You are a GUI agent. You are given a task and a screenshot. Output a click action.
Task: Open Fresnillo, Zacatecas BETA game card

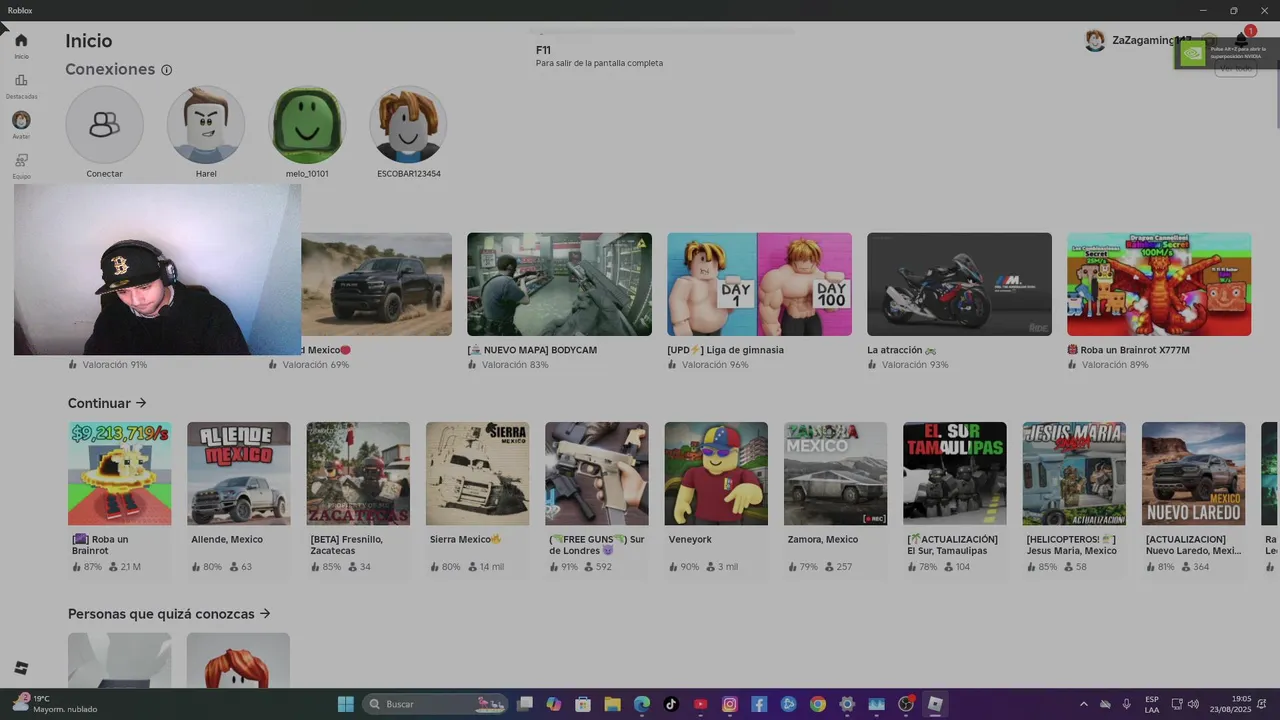click(358, 473)
